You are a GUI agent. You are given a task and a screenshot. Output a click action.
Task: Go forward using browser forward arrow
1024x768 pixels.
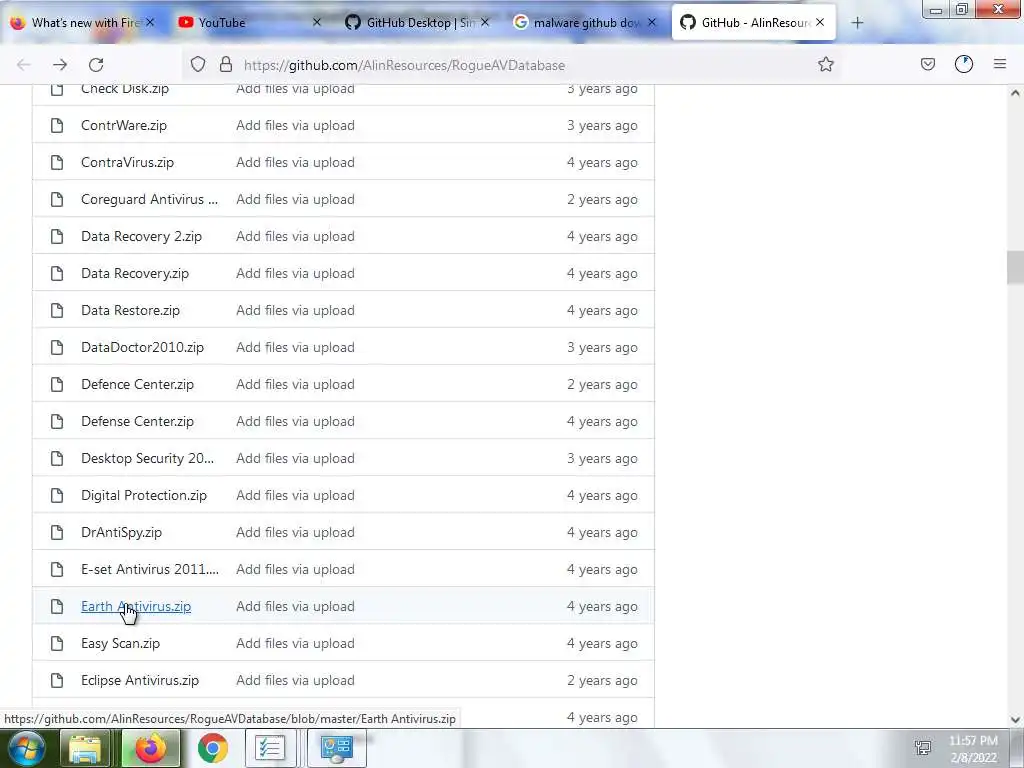point(60,65)
